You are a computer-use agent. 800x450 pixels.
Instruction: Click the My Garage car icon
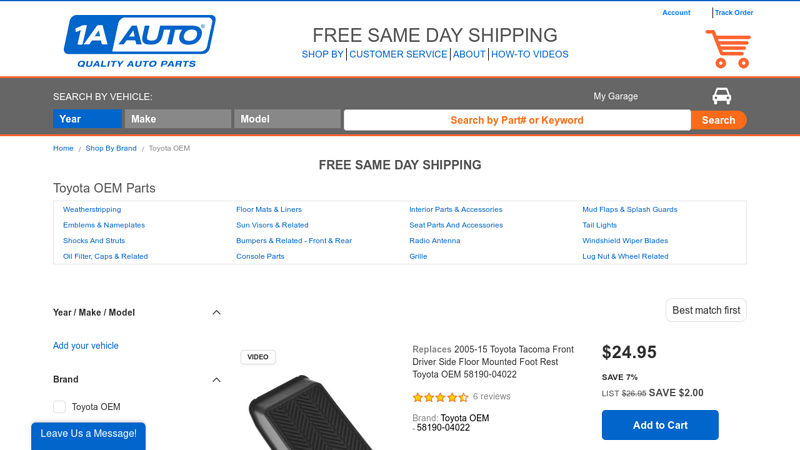coord(721,96)
